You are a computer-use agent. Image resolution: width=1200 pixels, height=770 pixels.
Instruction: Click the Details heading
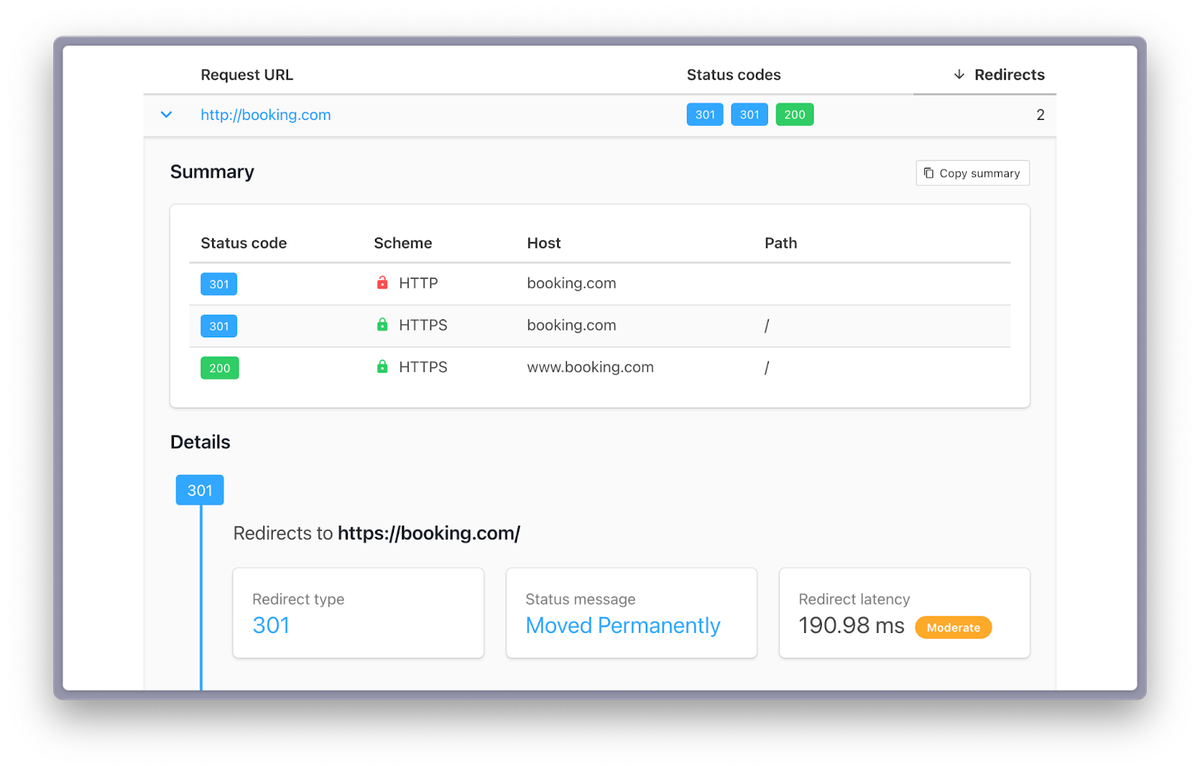tap(200, 442)
